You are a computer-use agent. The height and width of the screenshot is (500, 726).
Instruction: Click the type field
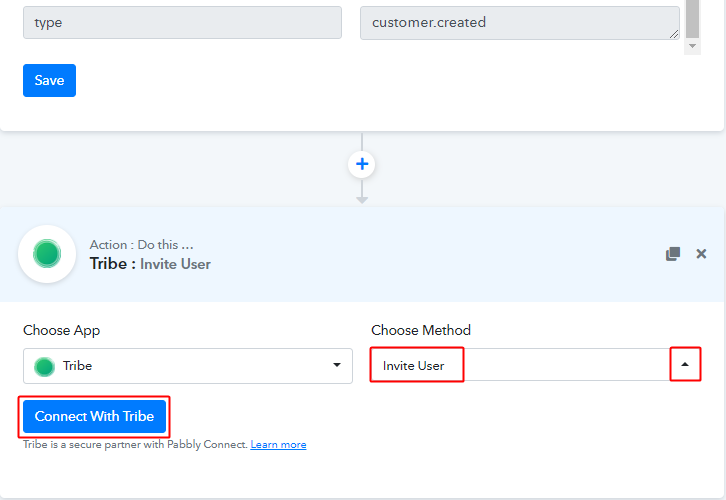pos(182,23)
